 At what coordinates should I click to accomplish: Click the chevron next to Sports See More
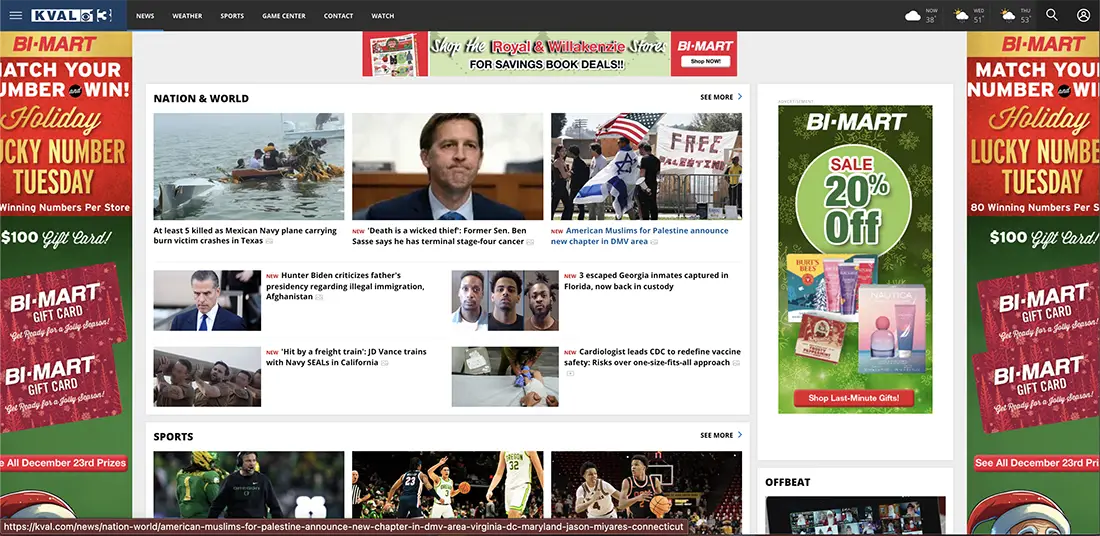(x=739, y=435)
